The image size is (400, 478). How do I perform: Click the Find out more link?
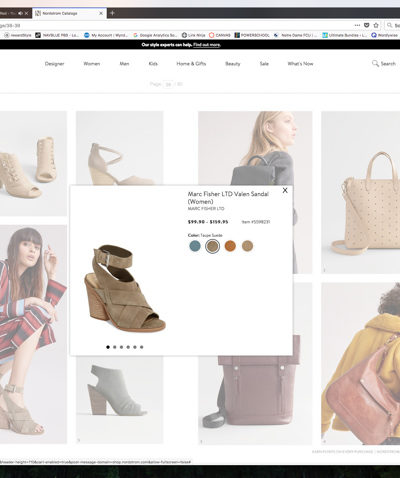(207, 45)
